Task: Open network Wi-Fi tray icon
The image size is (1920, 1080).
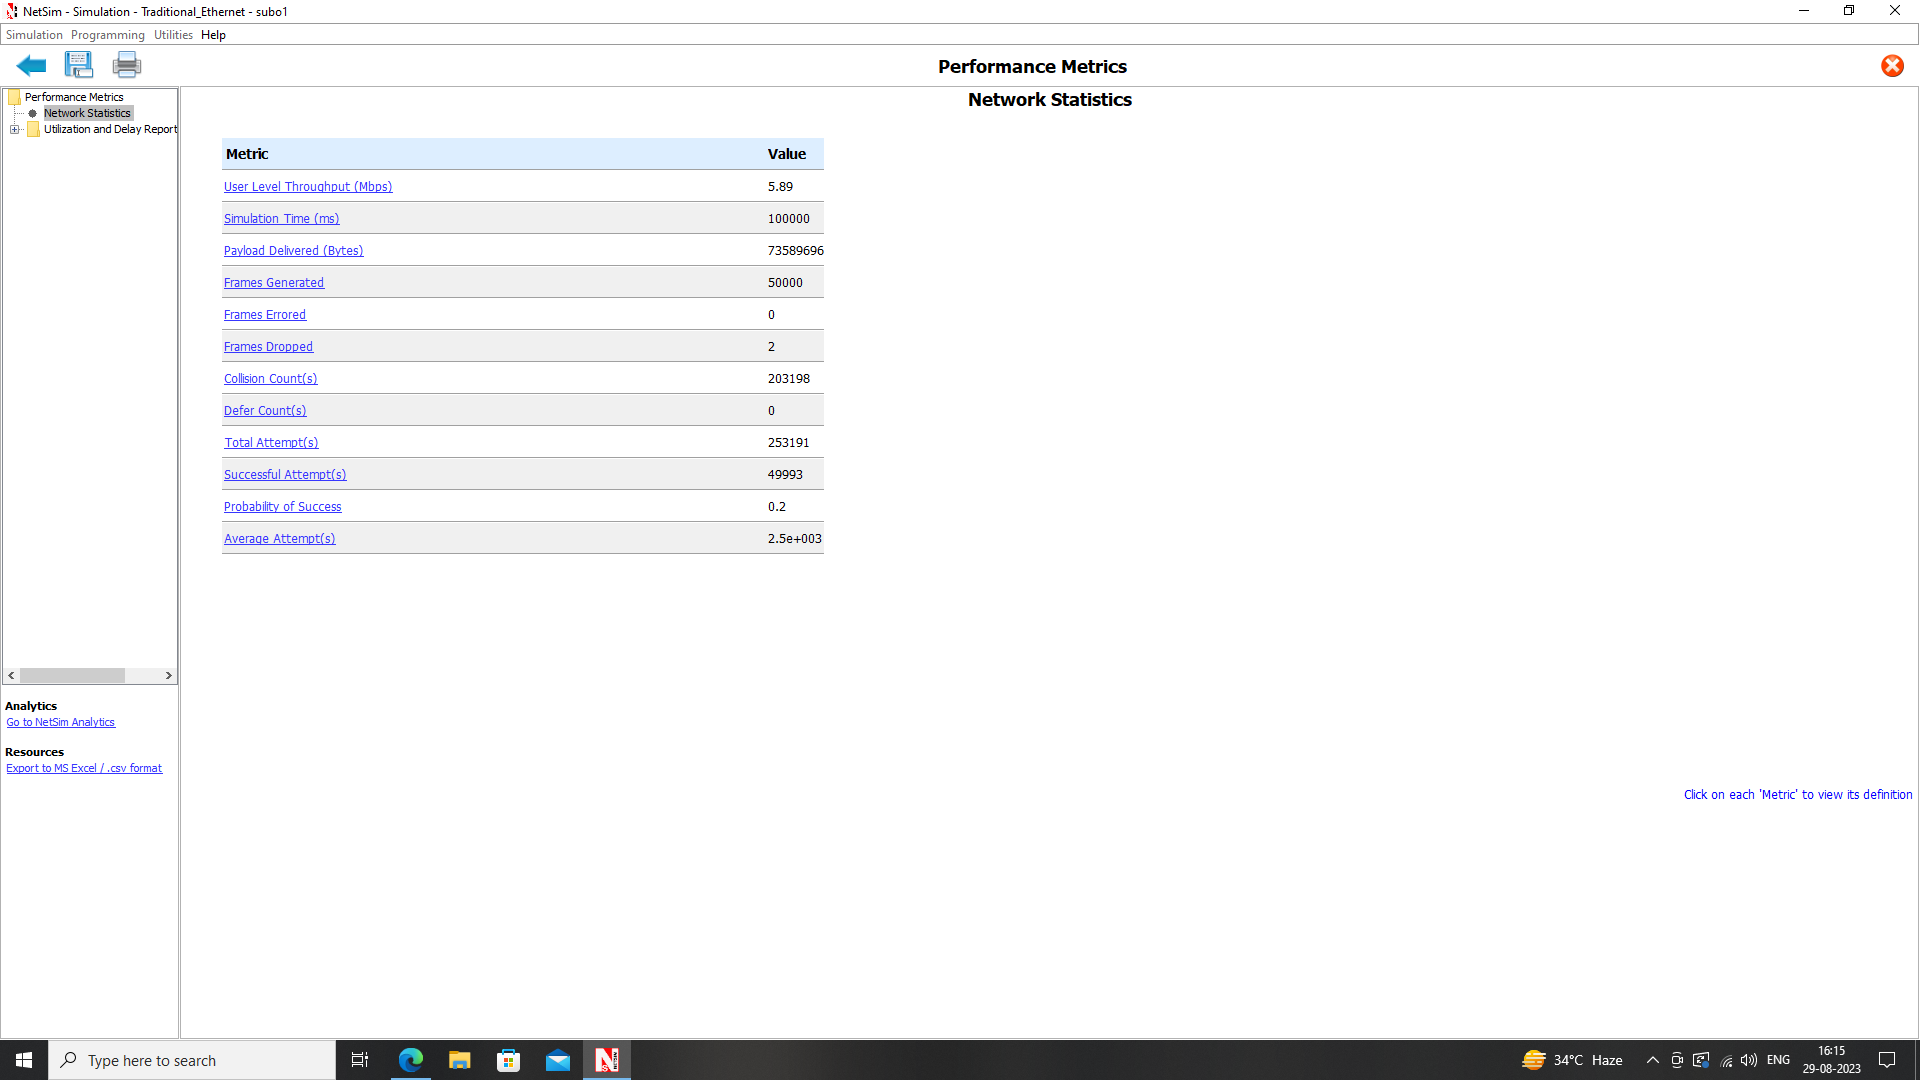Action: point(1726,1060)
